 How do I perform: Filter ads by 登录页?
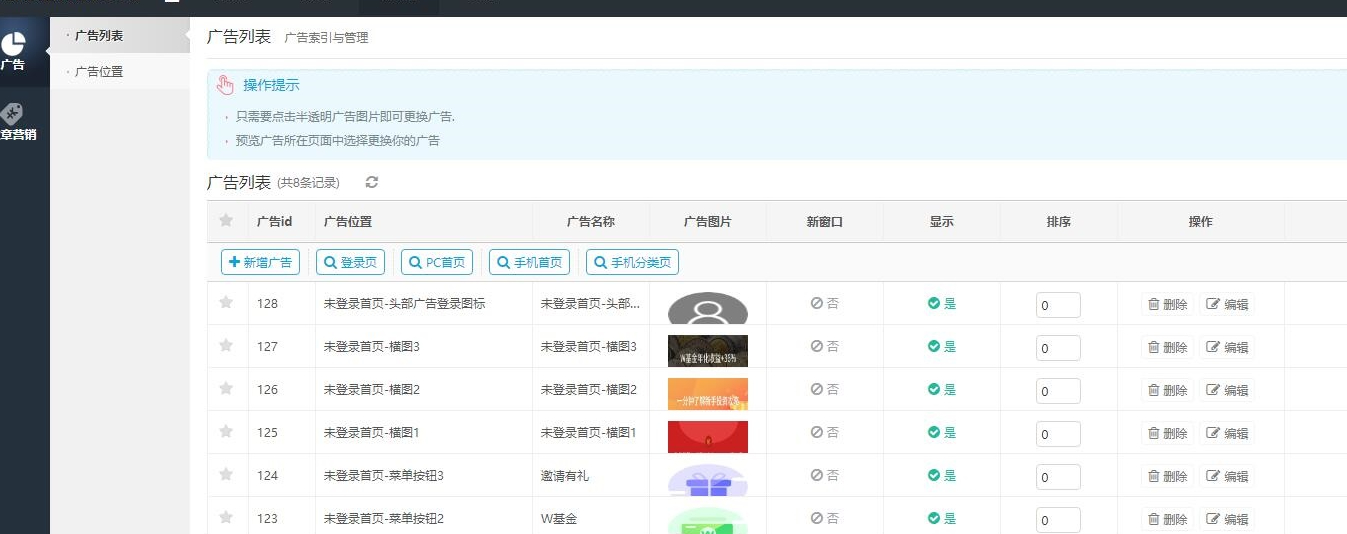(x=351, y=262)
